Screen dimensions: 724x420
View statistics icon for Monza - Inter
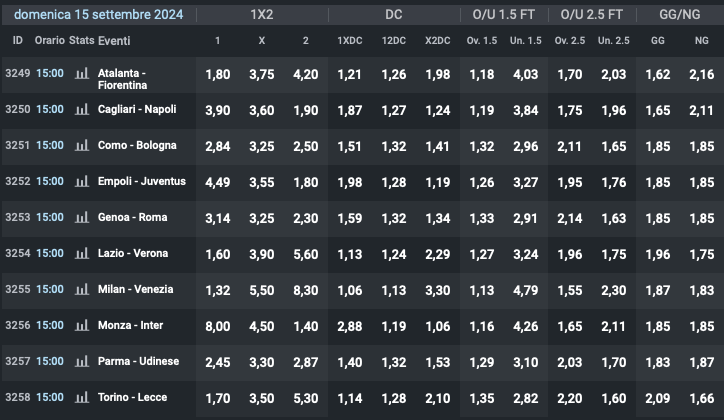point(82,326)
